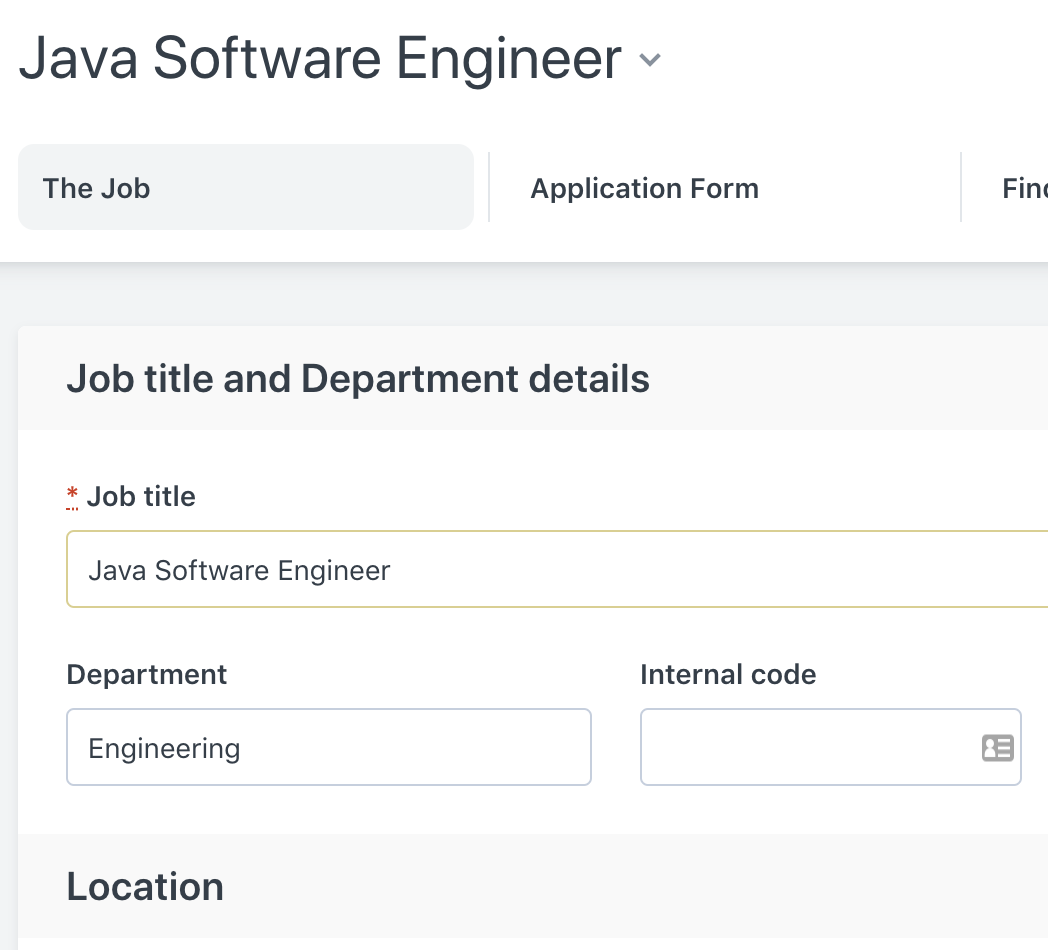Viewport: 1048px width, 950px height.
Task: Focus the Department field containing Engineering
Action: 328,748
